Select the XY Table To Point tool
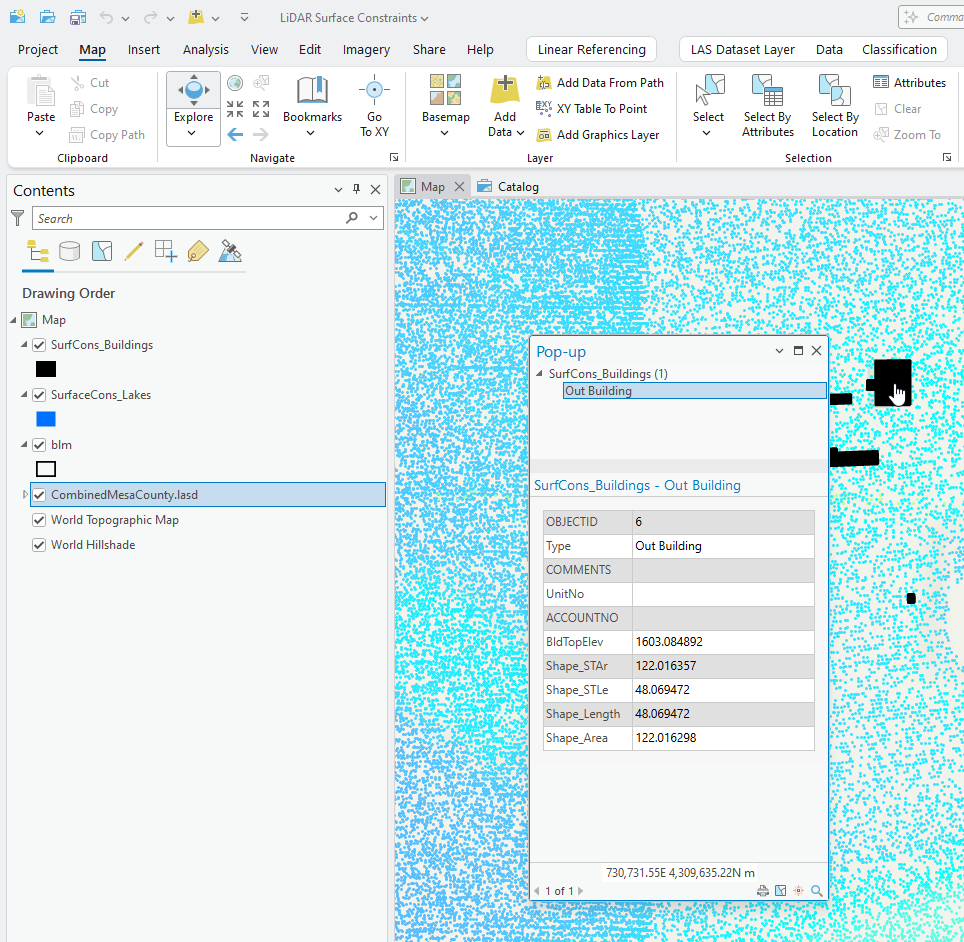The image size is (964, 942). click(x=600, y=109)
